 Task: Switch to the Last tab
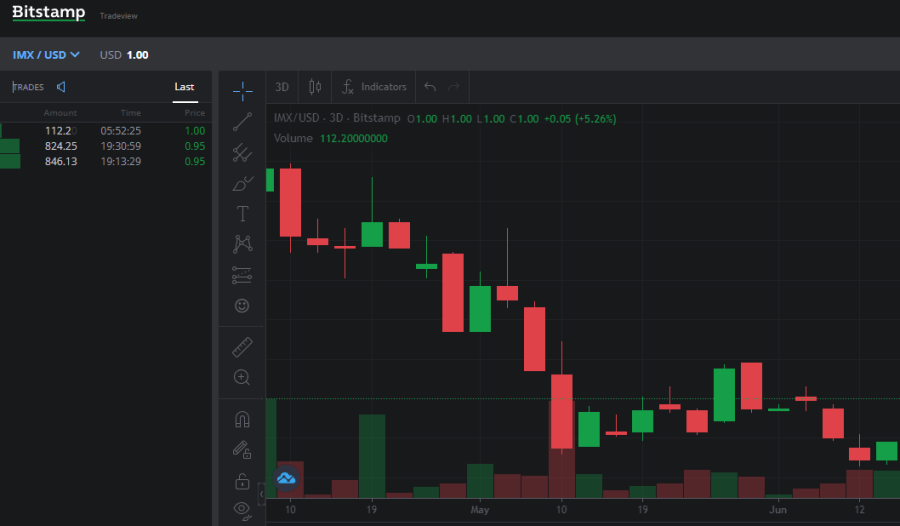point(184,87)
